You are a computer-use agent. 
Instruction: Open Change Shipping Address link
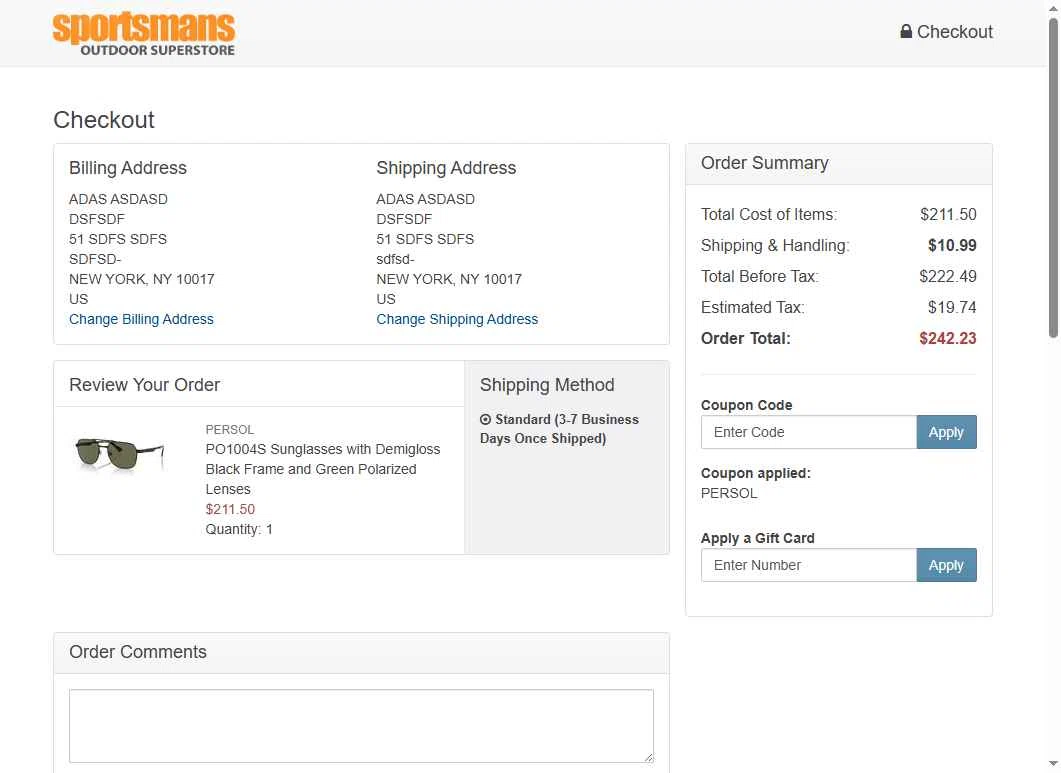click(457, 319)
